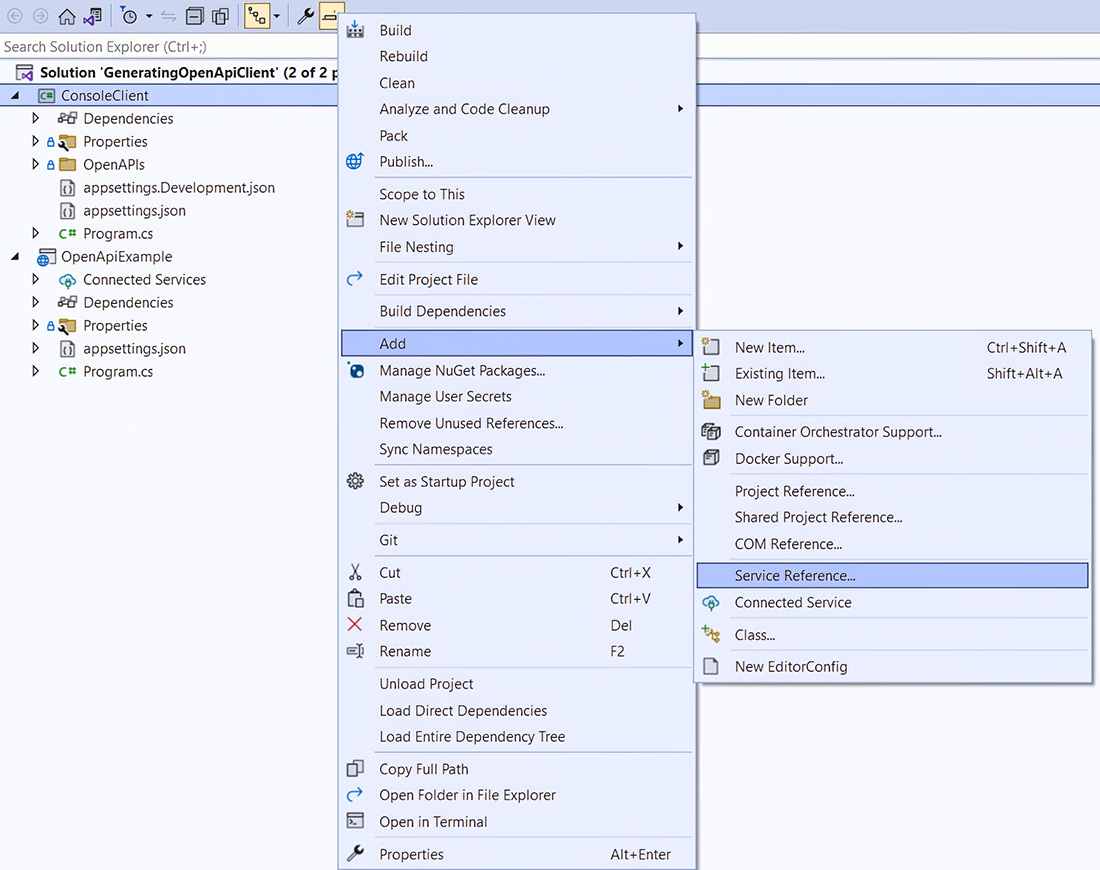
Task: Open the Git submenu
Action: (x=516, y=540)
